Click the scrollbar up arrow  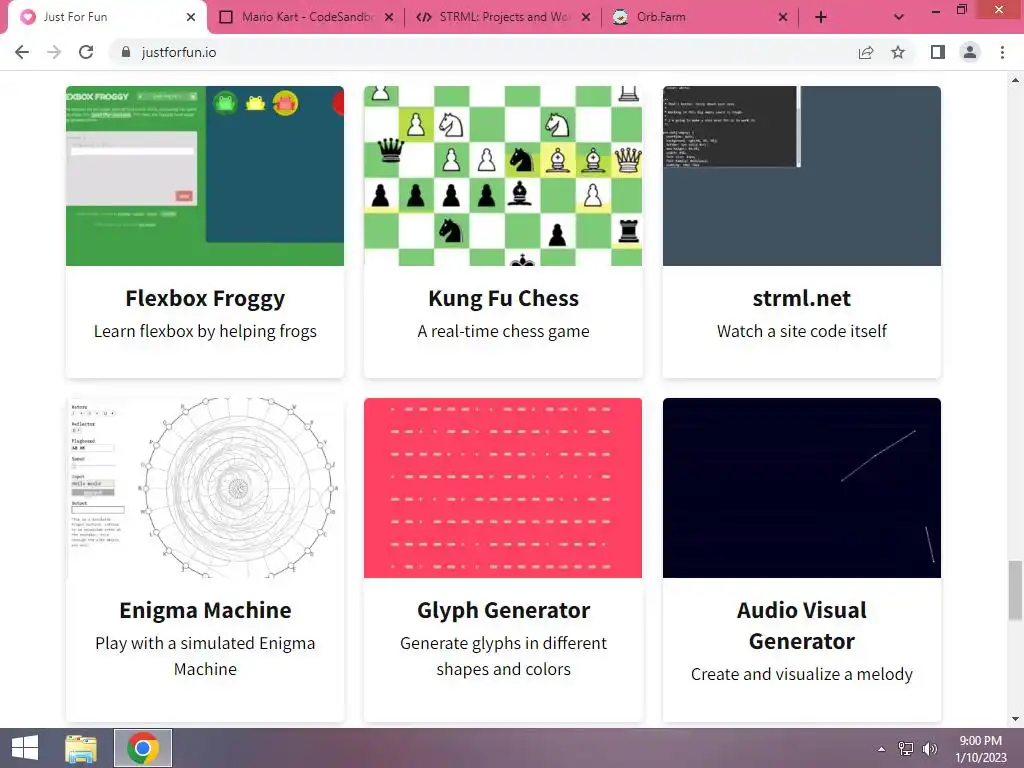[1015, 80]
